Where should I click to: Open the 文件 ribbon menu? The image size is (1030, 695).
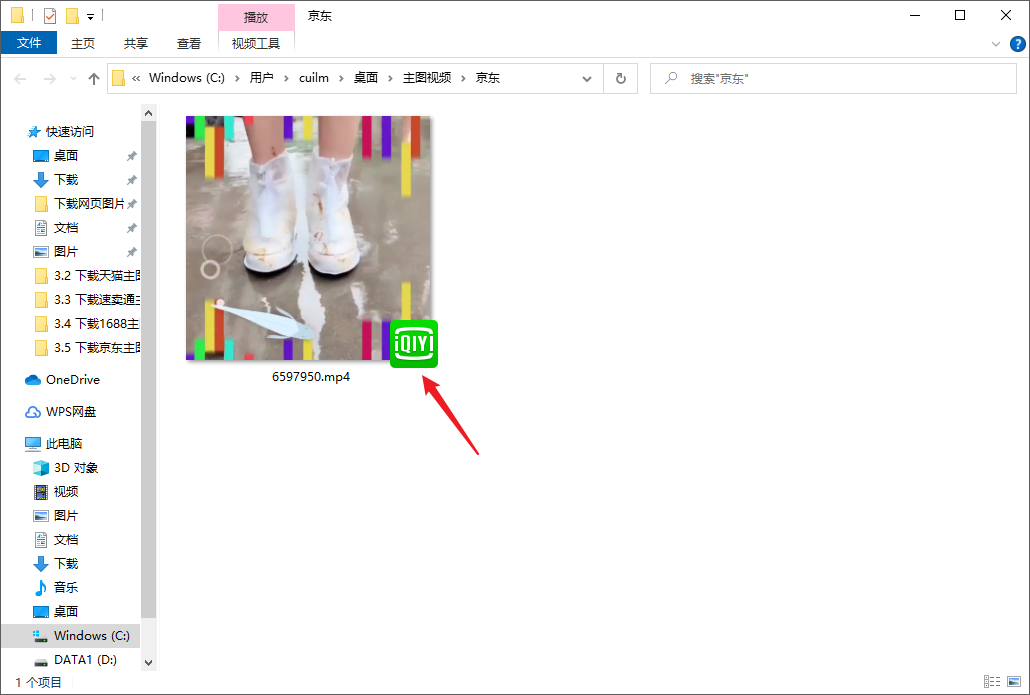29,43
